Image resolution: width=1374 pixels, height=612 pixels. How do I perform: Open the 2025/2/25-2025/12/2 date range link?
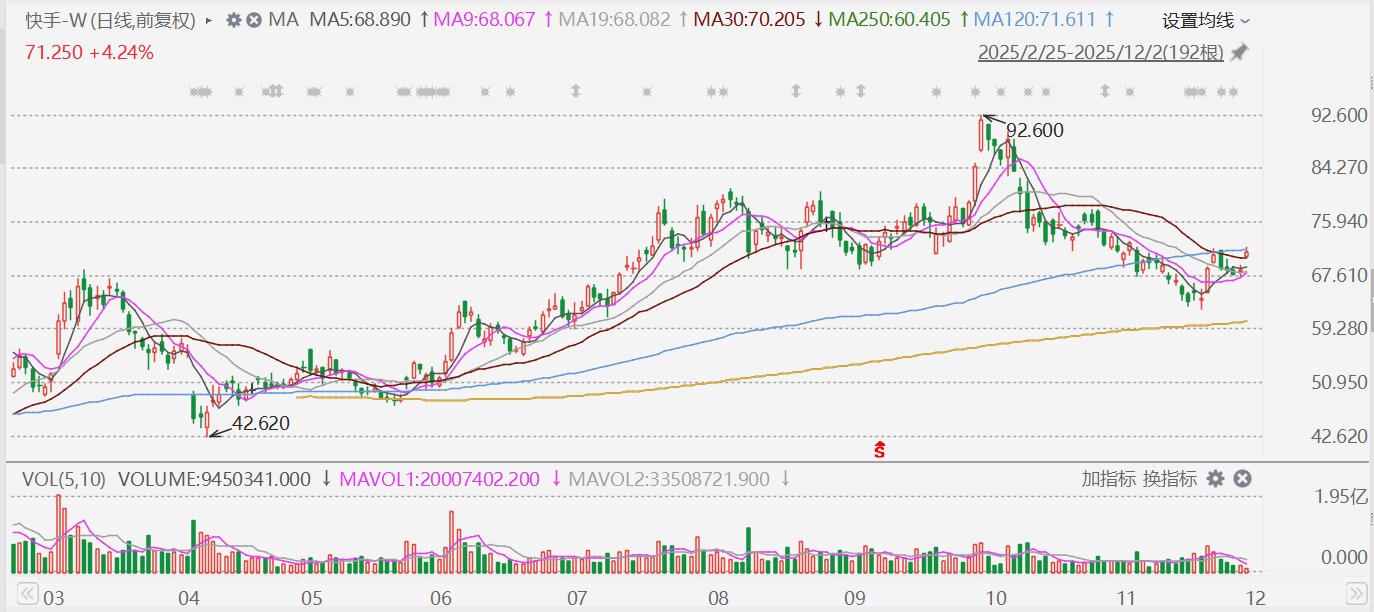(x=1100, y=53)
